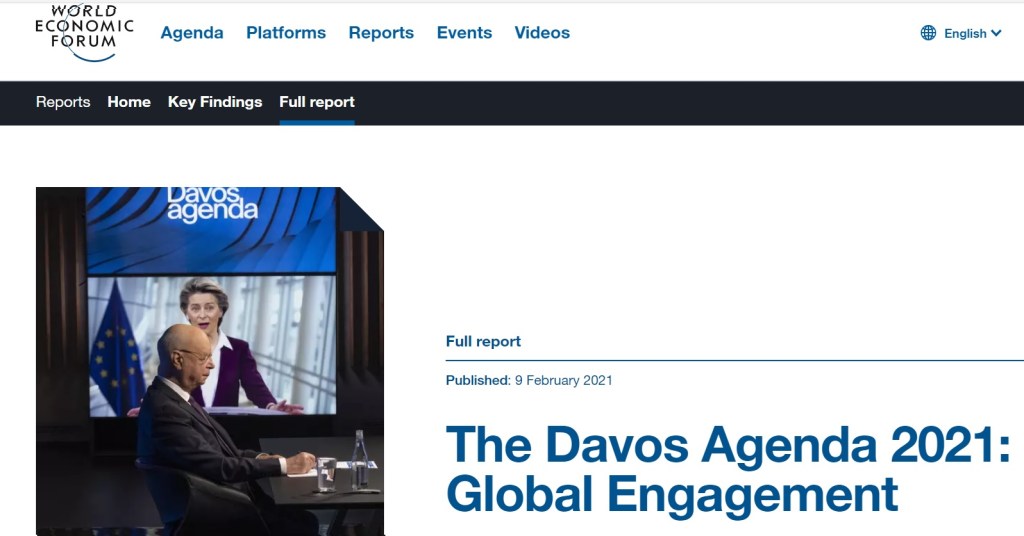Open the English language selector
This screenshot has height=536, width=1024.
click(x=965, y=33)
